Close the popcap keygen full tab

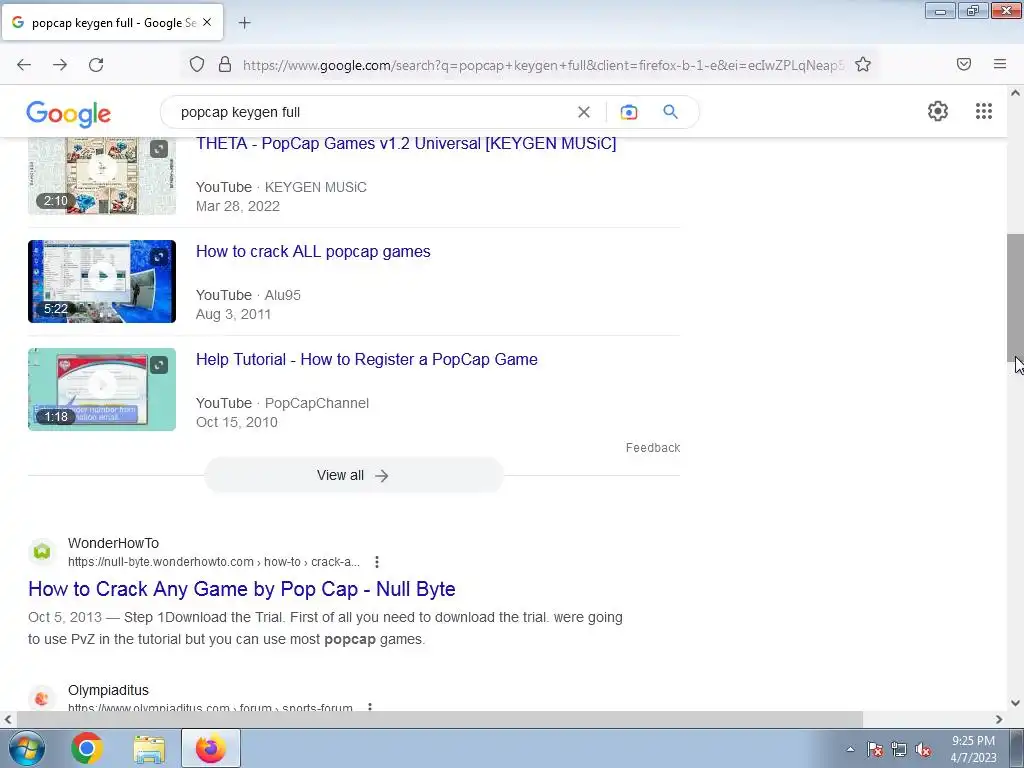[207, 22]
